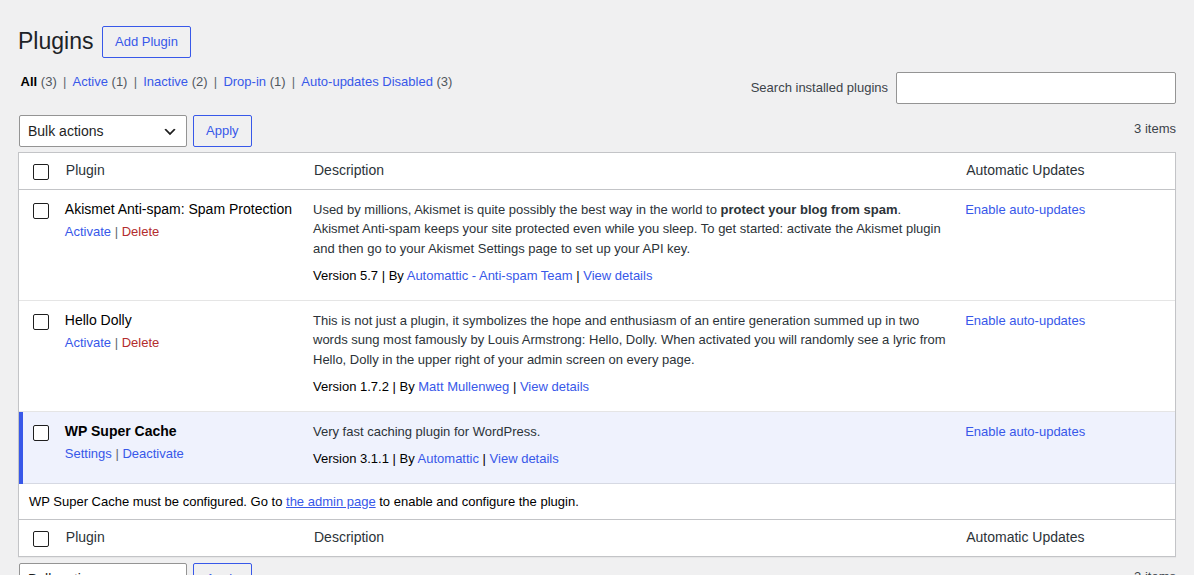Activate the Akismet Anti-spam plugin
This screenshot has height=575, width=1194.
(88, 232)
